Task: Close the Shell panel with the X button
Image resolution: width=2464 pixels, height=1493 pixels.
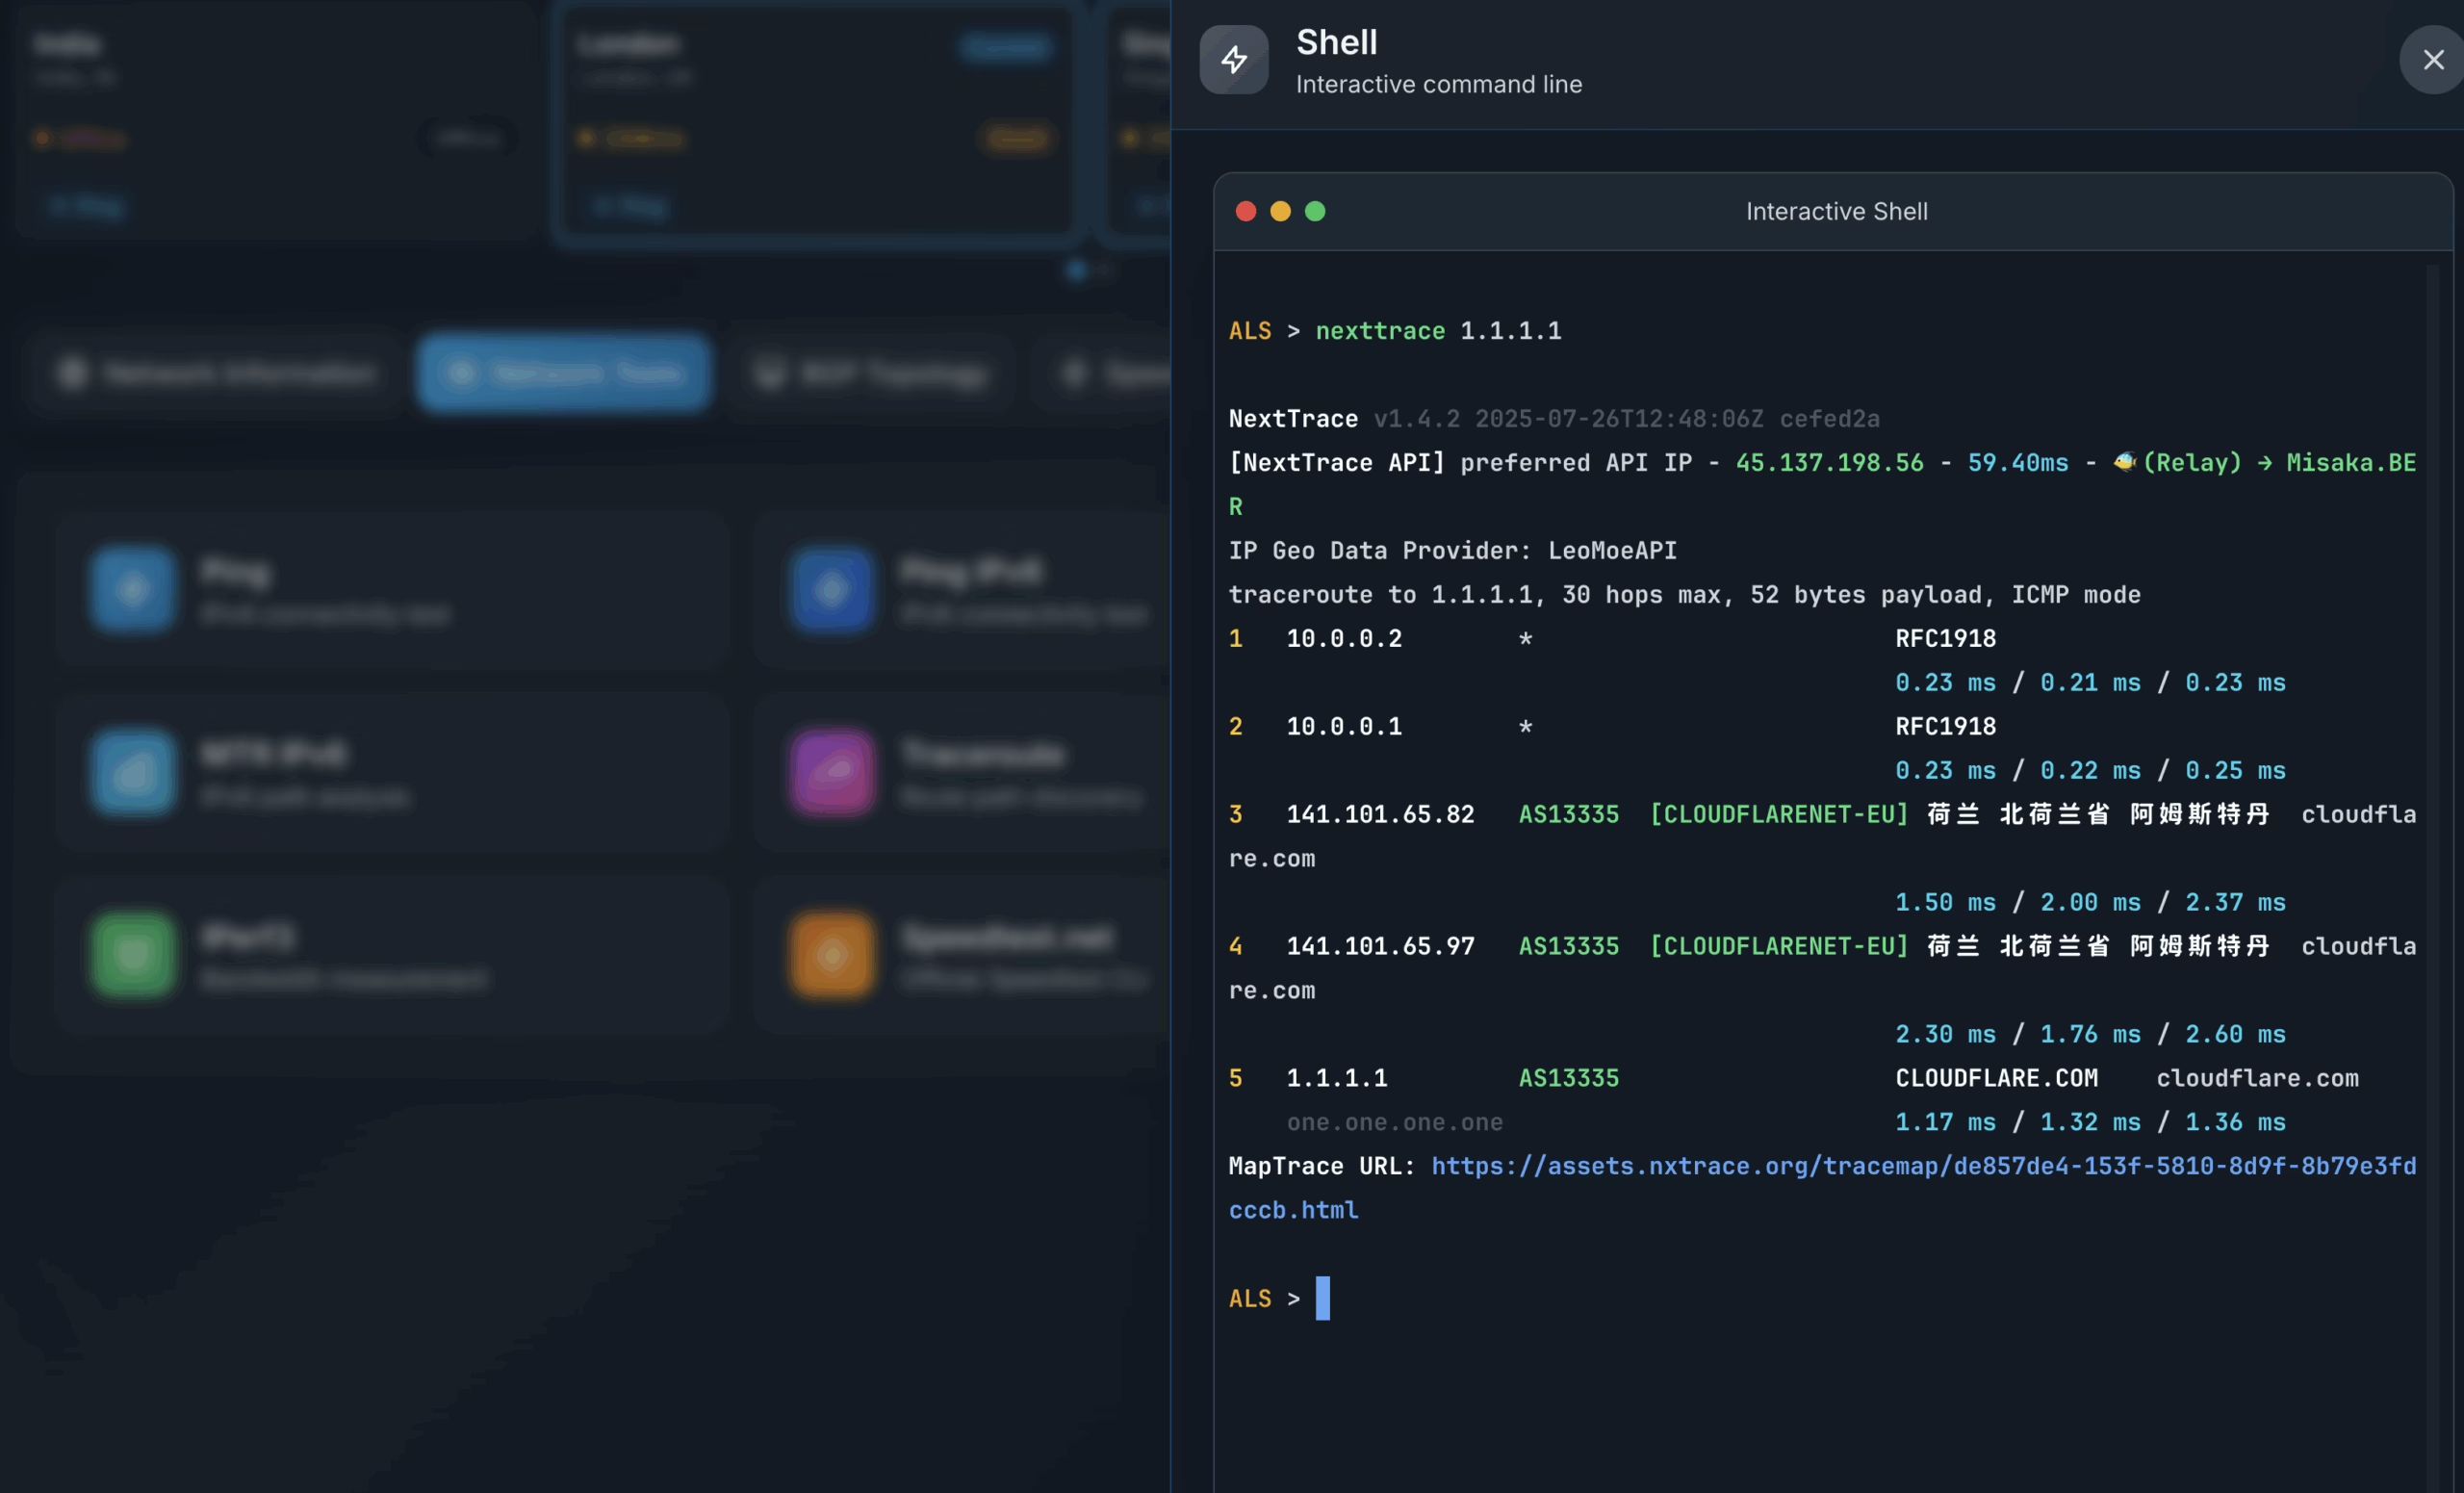Action: (x=2433, y=60)
